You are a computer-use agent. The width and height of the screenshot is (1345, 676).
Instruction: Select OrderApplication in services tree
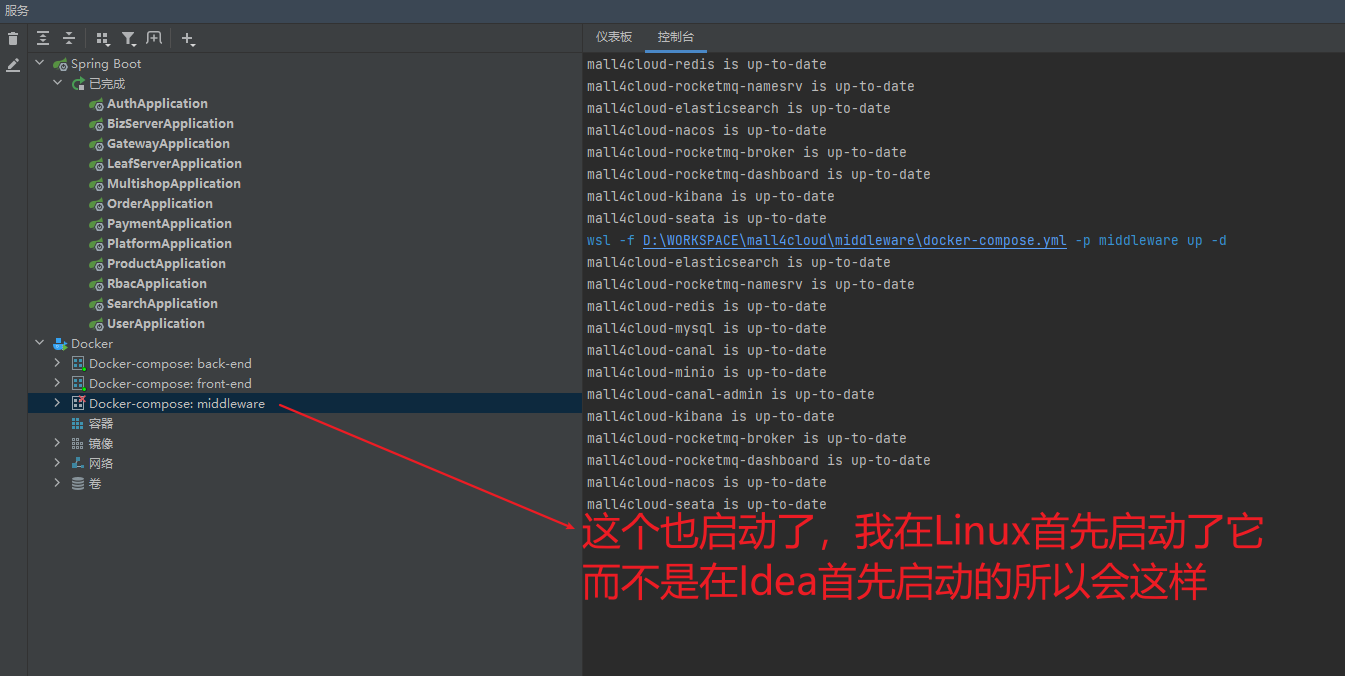coord(160,203)
